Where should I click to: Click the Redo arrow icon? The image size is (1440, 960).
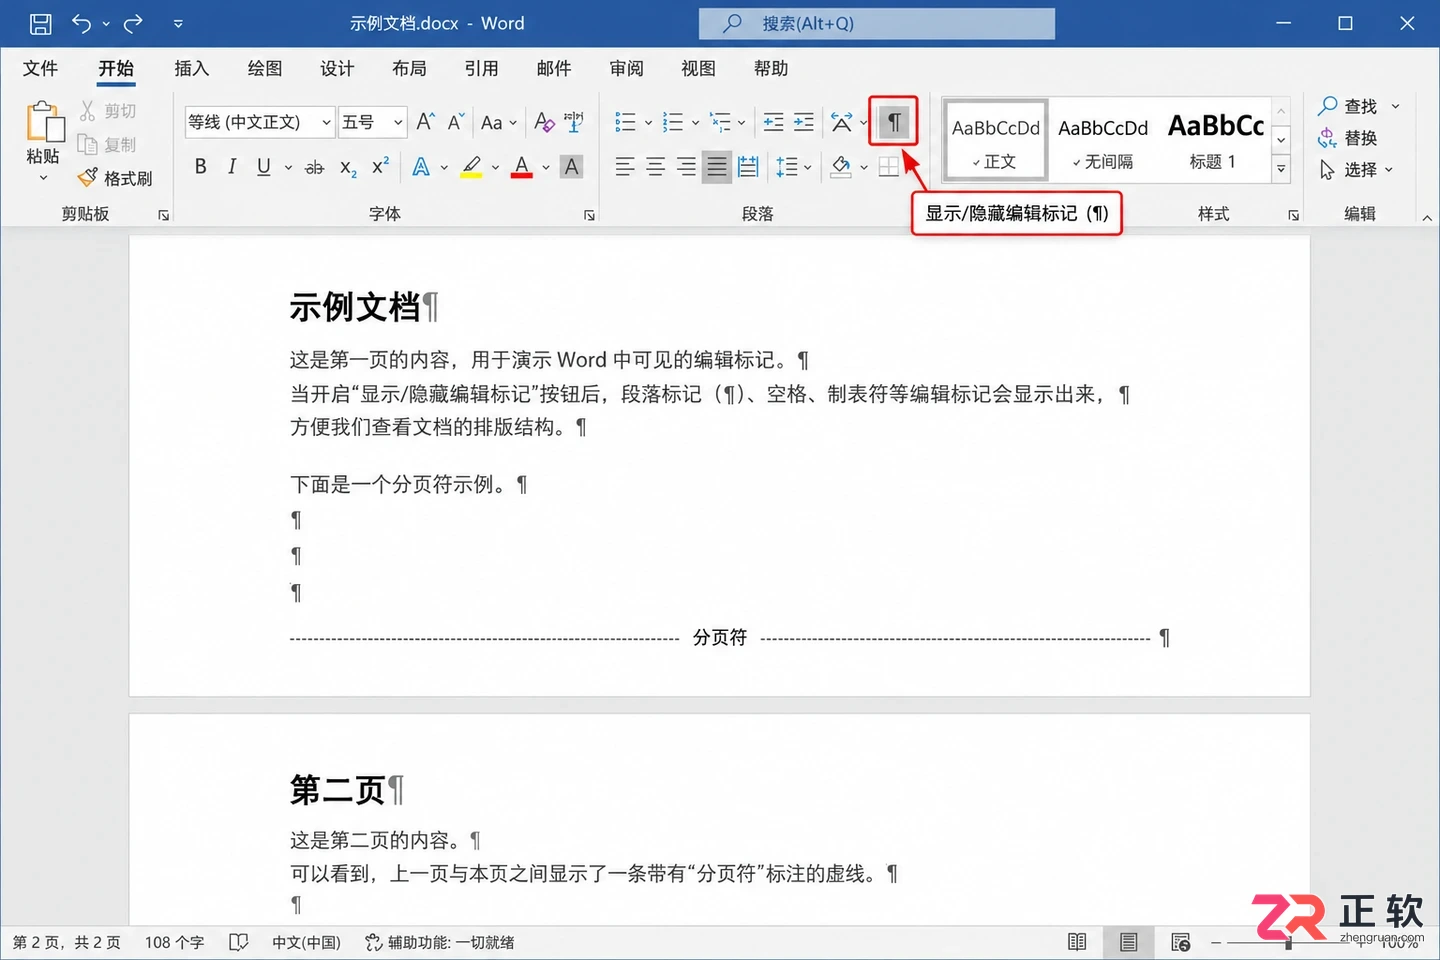(133, 23)
